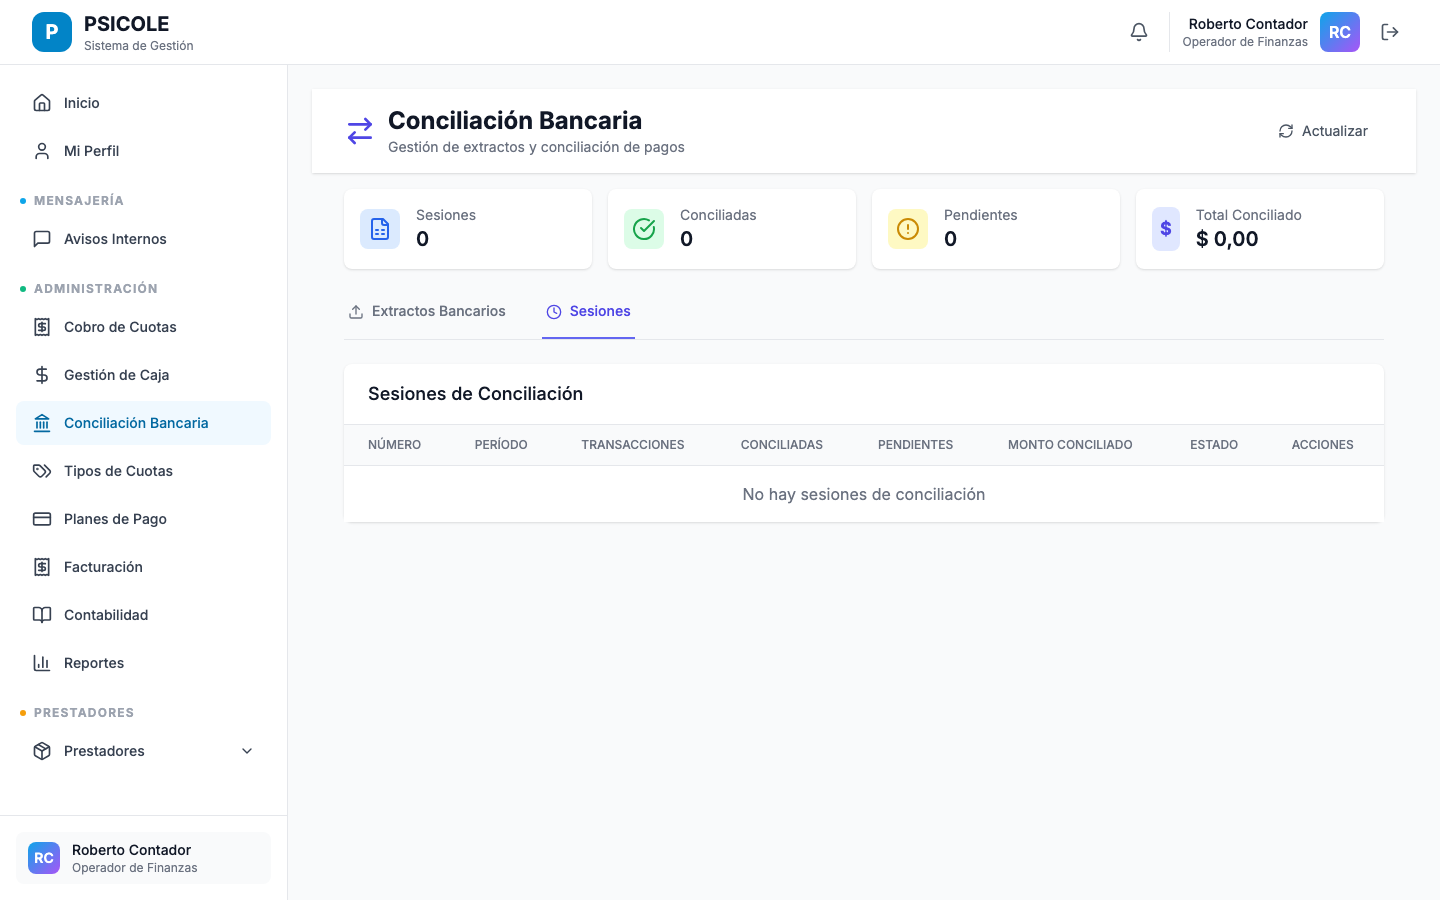The width and height of the screenshot is (1440, 900).
Task: Click the RC avatar in the header
Action: (x=1340, y=32)
